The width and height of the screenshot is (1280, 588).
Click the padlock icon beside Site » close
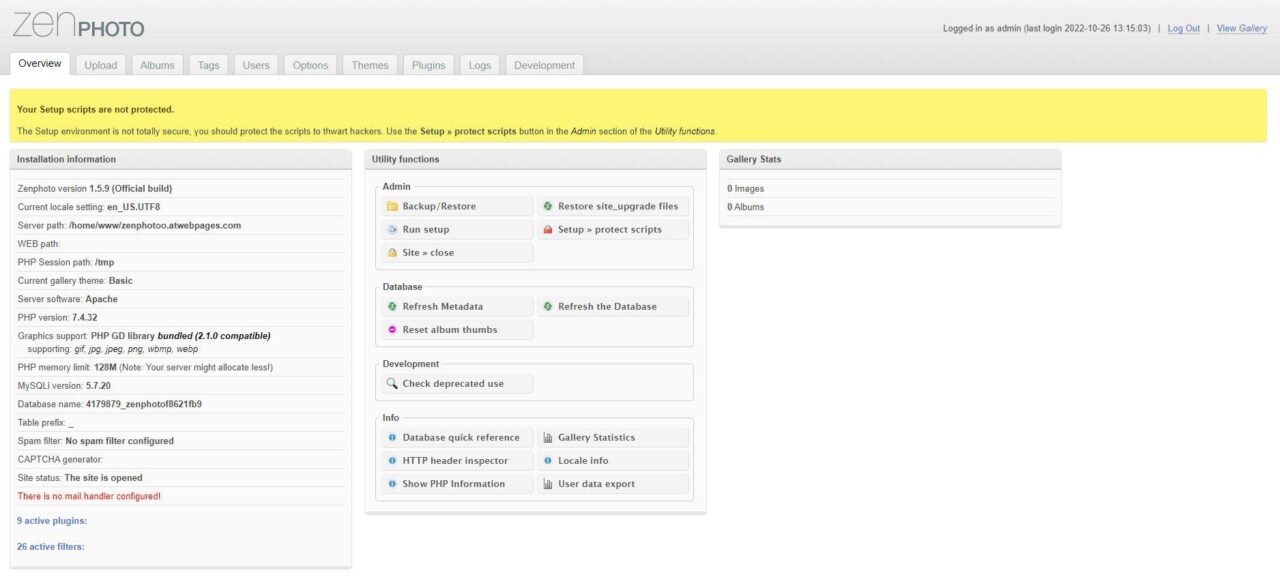392,252
